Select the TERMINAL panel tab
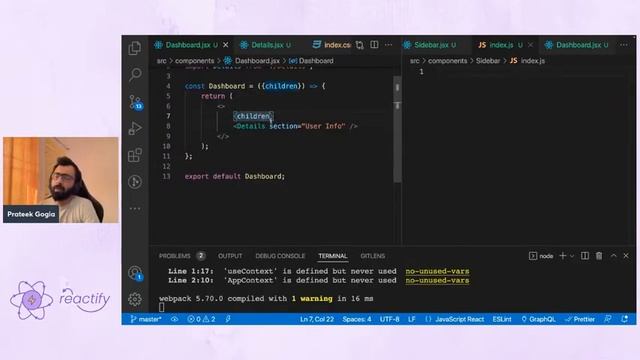The image size is (640, 360). [333, 256]
